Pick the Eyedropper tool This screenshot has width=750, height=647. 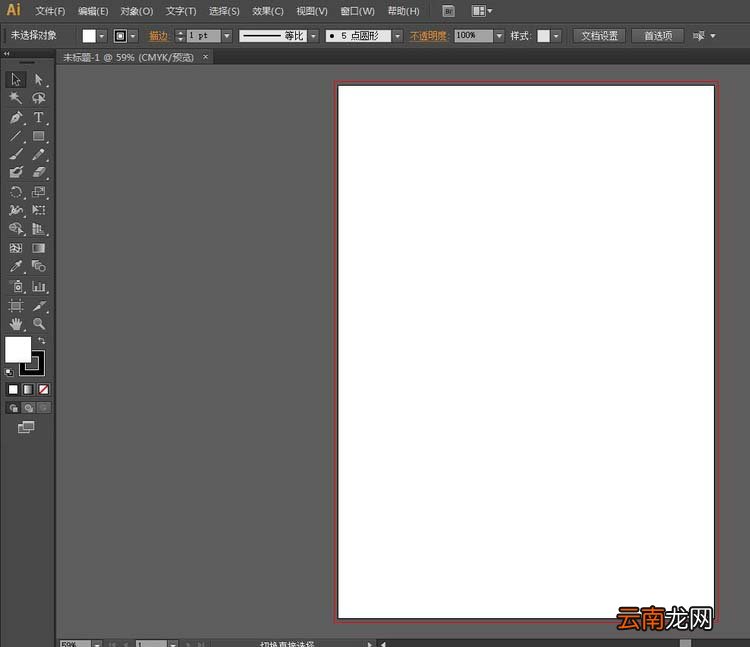coord(16,266)
